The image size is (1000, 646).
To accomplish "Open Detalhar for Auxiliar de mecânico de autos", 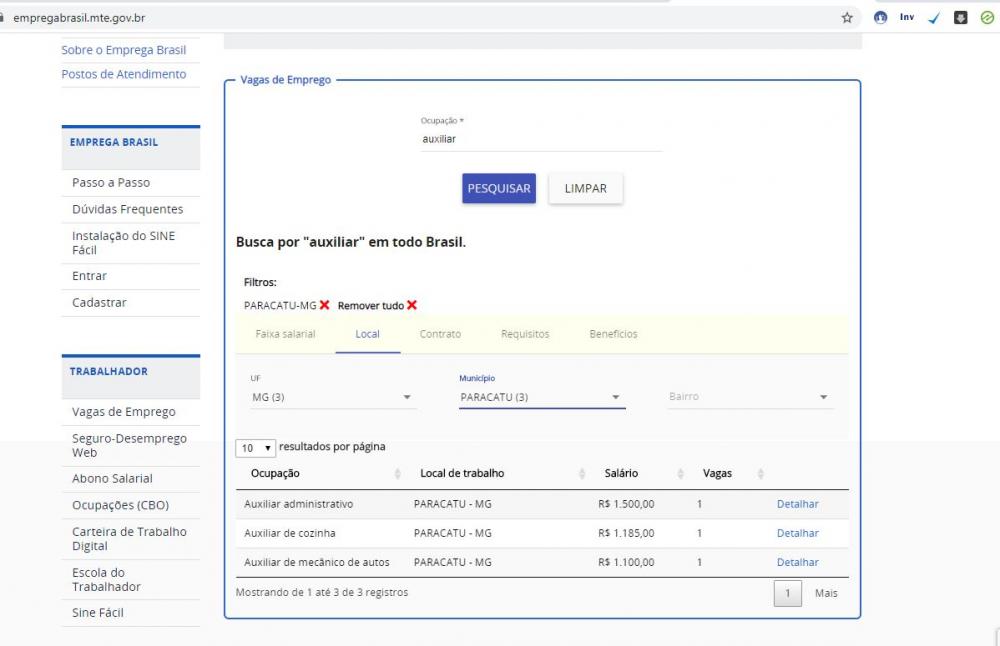I will [797, 562].
